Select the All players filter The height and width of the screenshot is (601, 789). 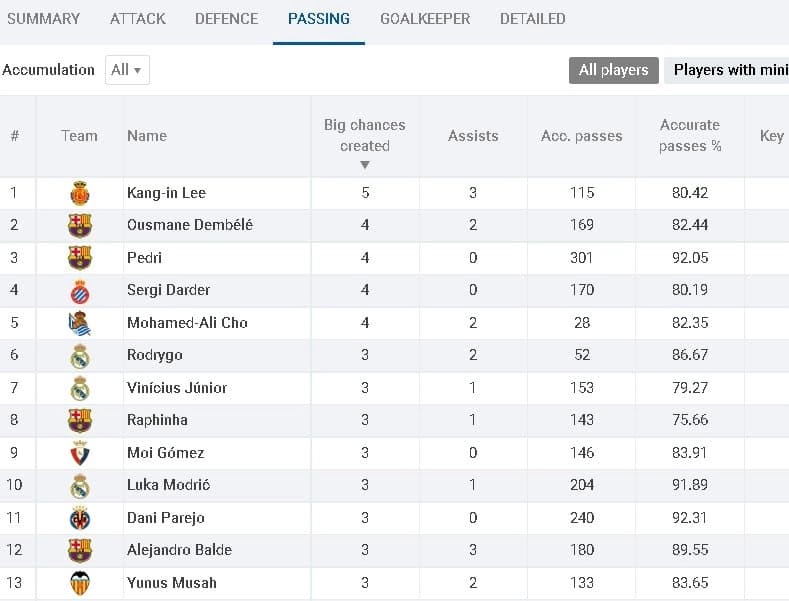[x=613, y=70]
